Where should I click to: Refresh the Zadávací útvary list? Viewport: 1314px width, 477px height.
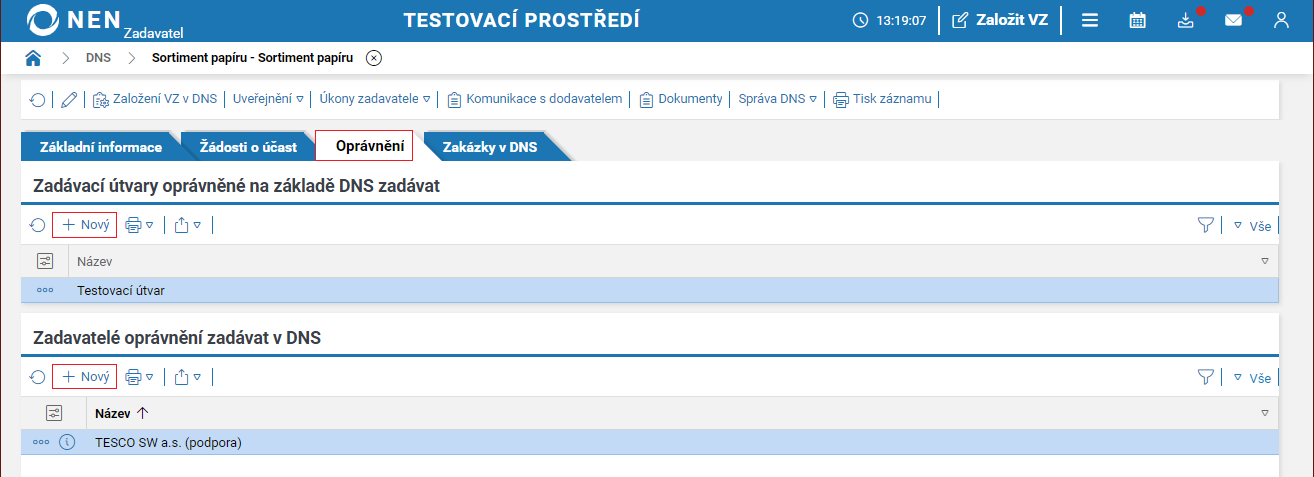coord(37,226)
